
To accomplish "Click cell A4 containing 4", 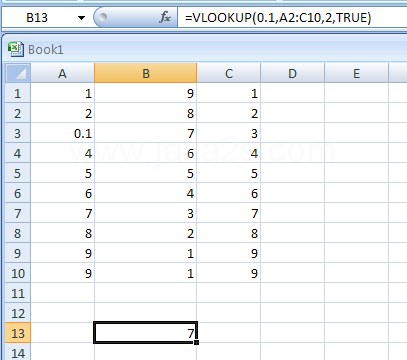I will point(62,153).
